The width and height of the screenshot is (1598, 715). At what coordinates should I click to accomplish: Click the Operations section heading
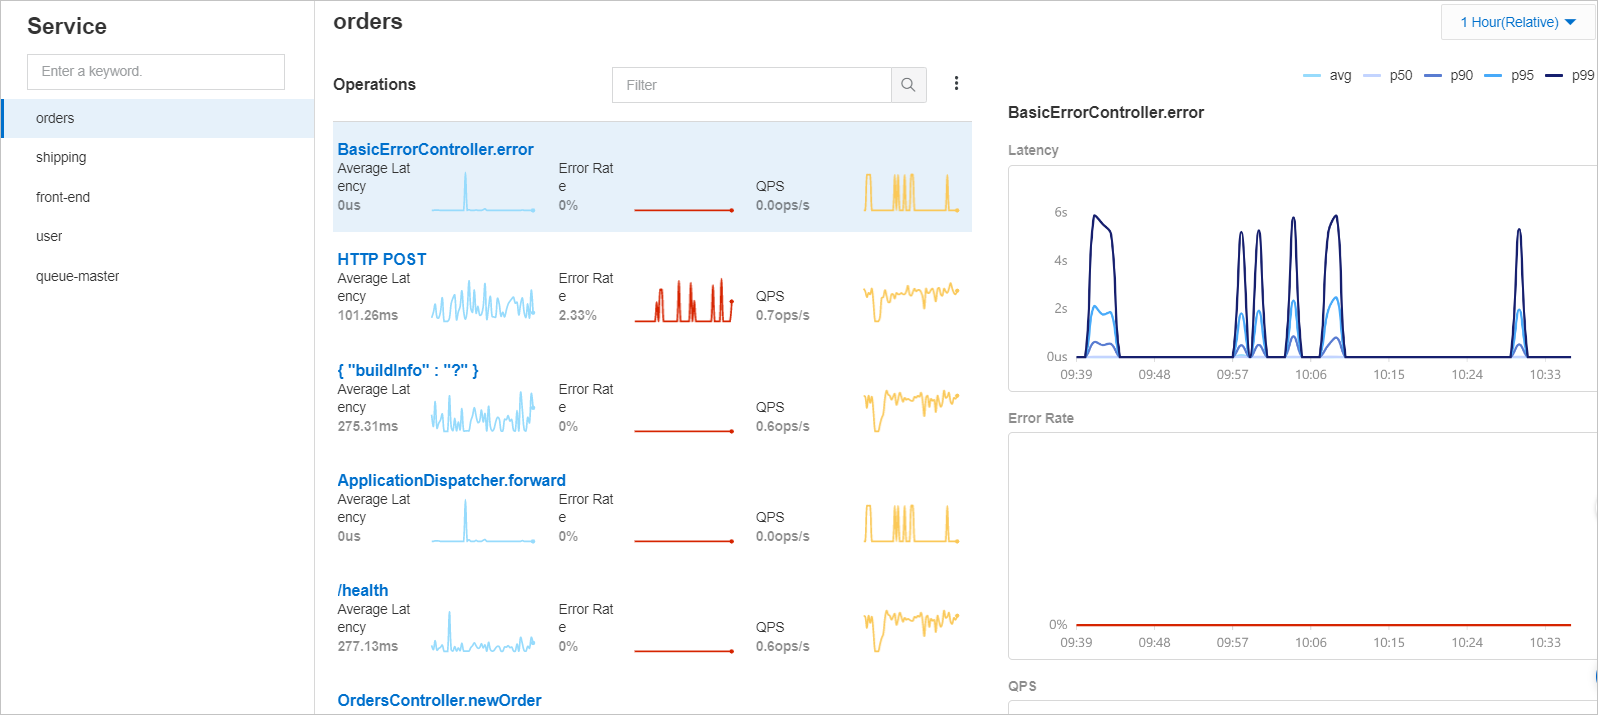(x=374, y=84)
